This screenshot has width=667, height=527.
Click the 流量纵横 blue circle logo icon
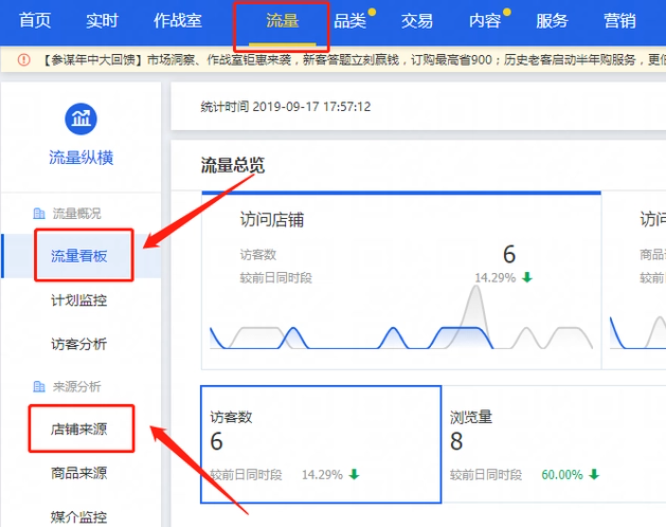pyautogui.click(x=81, y=118)
